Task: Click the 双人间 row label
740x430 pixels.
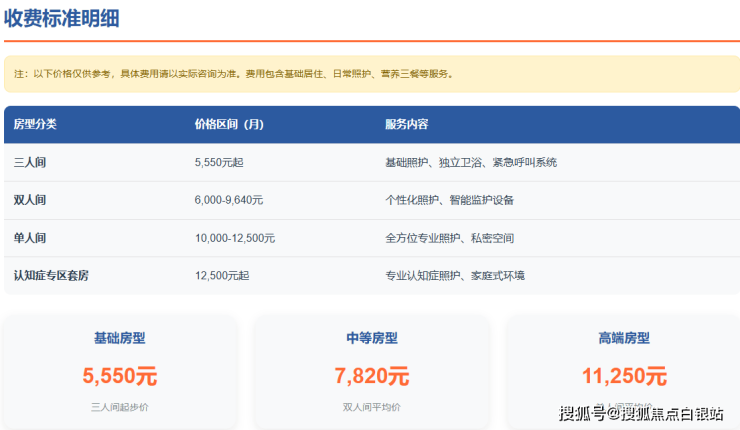Action: [30, 200]
